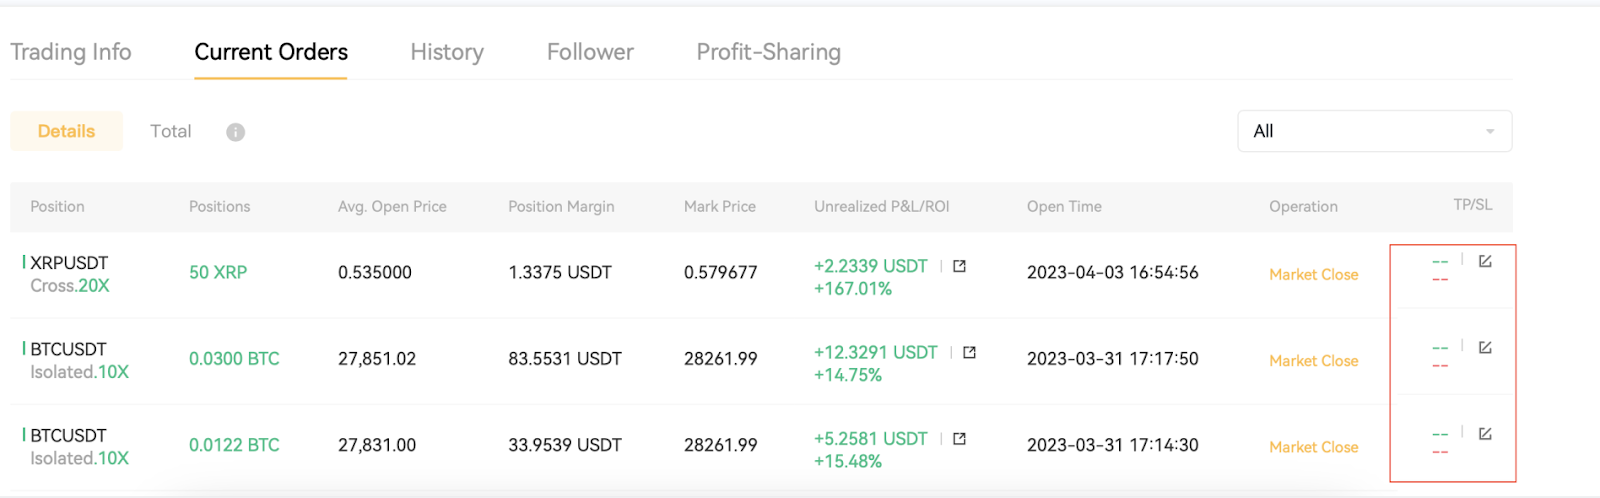This screenshot has width=1600, height=498.
Task: Switch to the Details view
Action: 66,131
